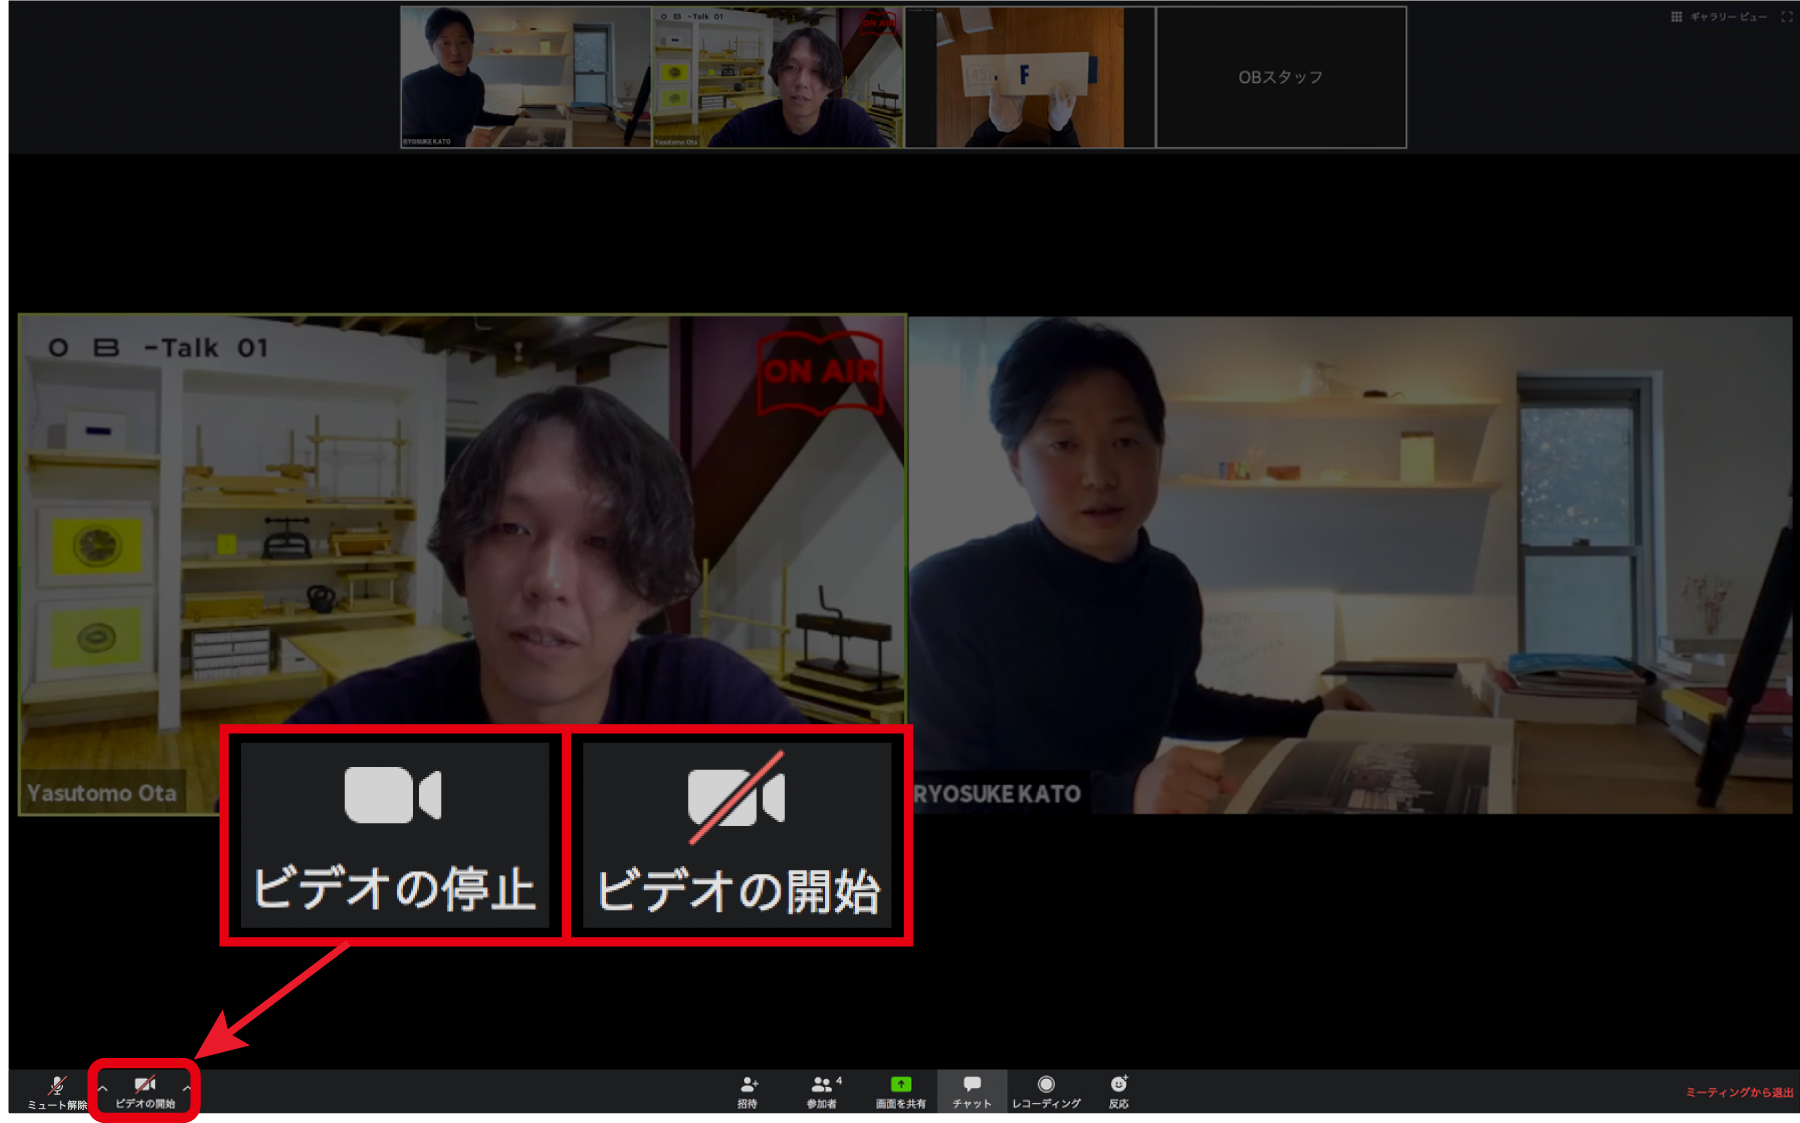Switch to gallery view (ギャラリービュー)

pyautogui.click(x=1719, y=17)
